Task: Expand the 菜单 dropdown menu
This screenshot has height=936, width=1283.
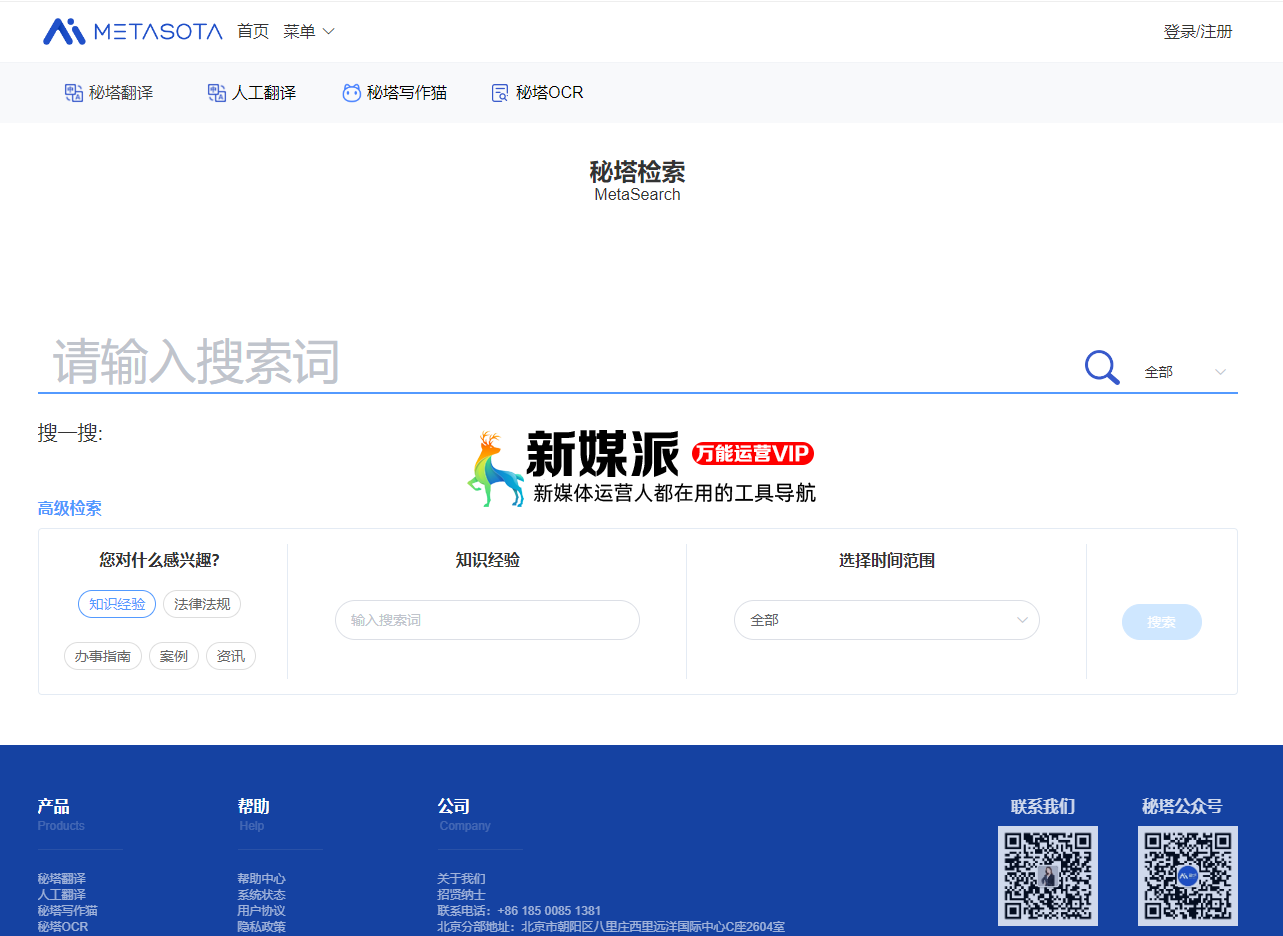Action: 309,32
